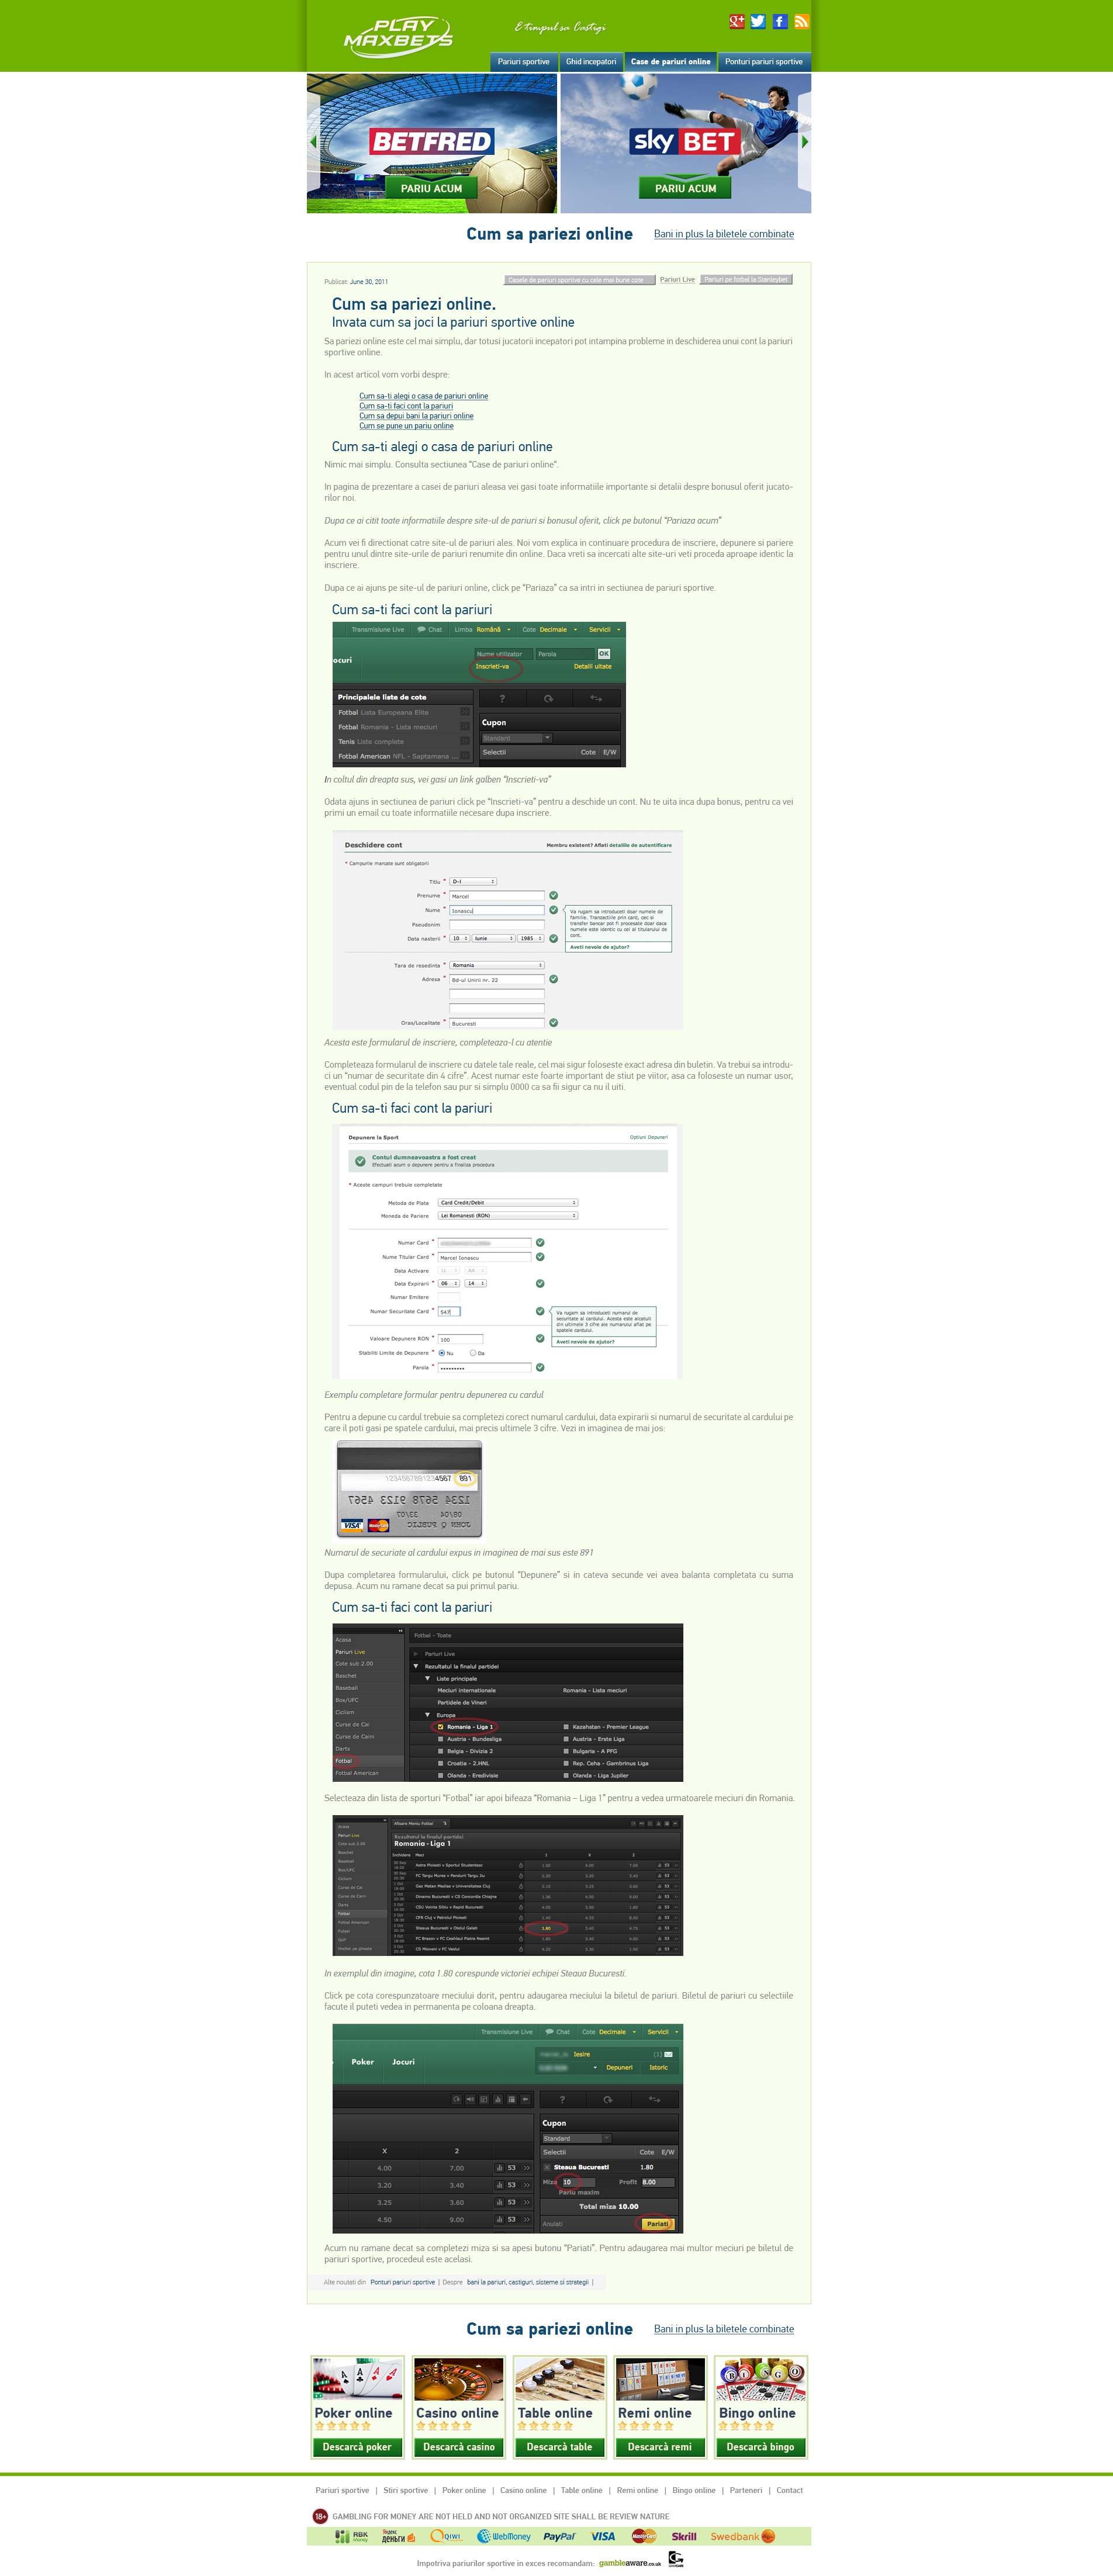
Task: Click PARIU ACUM on the Betfred banner
Action: point(432,188)
